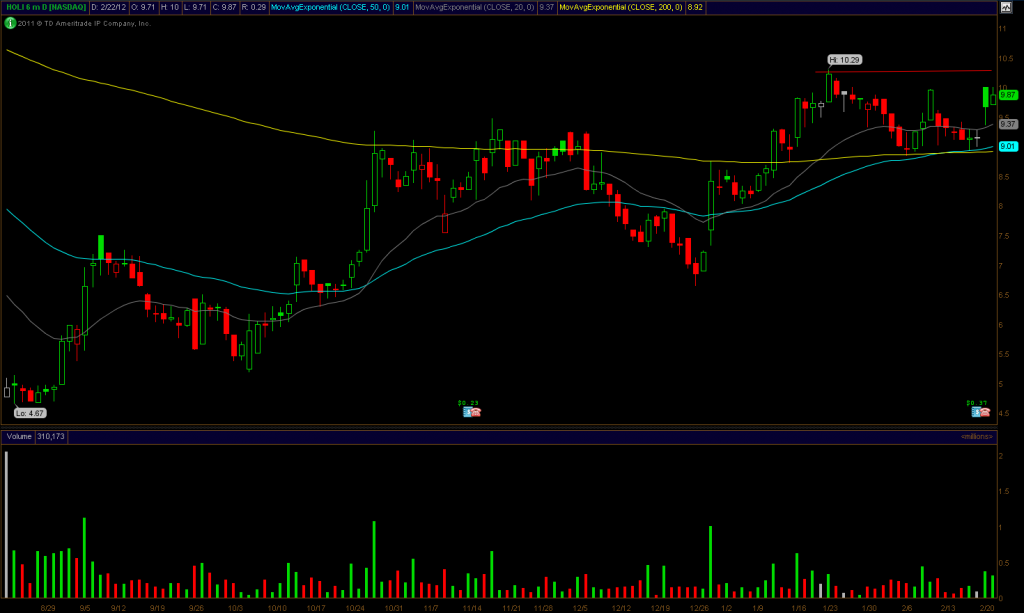The image size is (1024, 613).
Task: Click the L: 9.71 low value
Action: click(195, 7)
